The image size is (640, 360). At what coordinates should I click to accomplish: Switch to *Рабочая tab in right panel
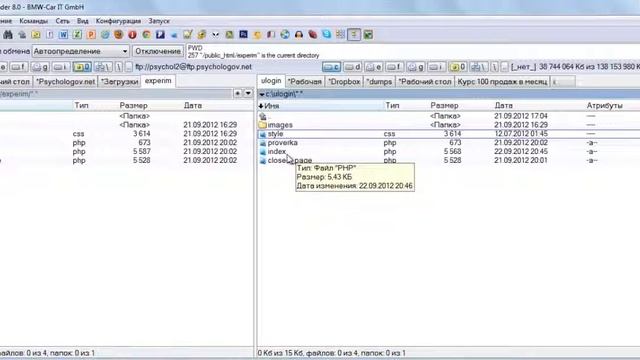click(304, 82)
